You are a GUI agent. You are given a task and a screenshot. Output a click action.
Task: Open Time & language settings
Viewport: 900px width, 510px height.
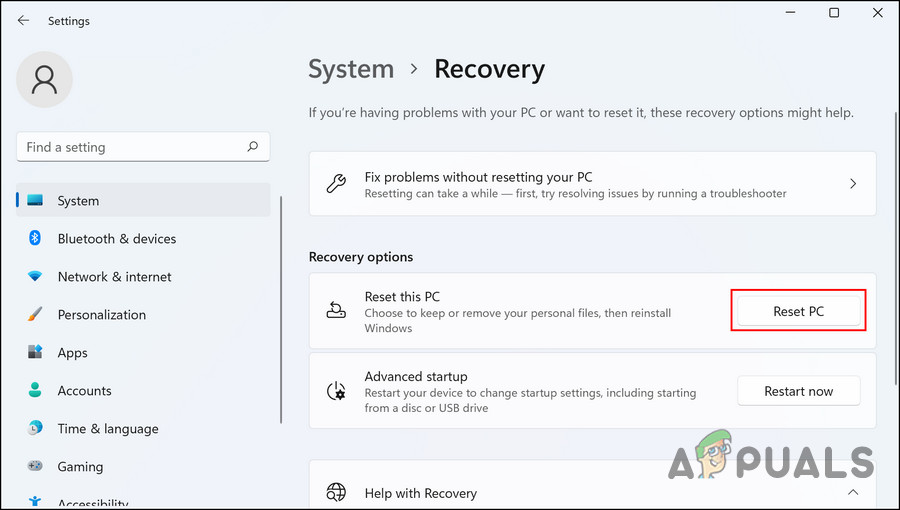coord(143,428)
